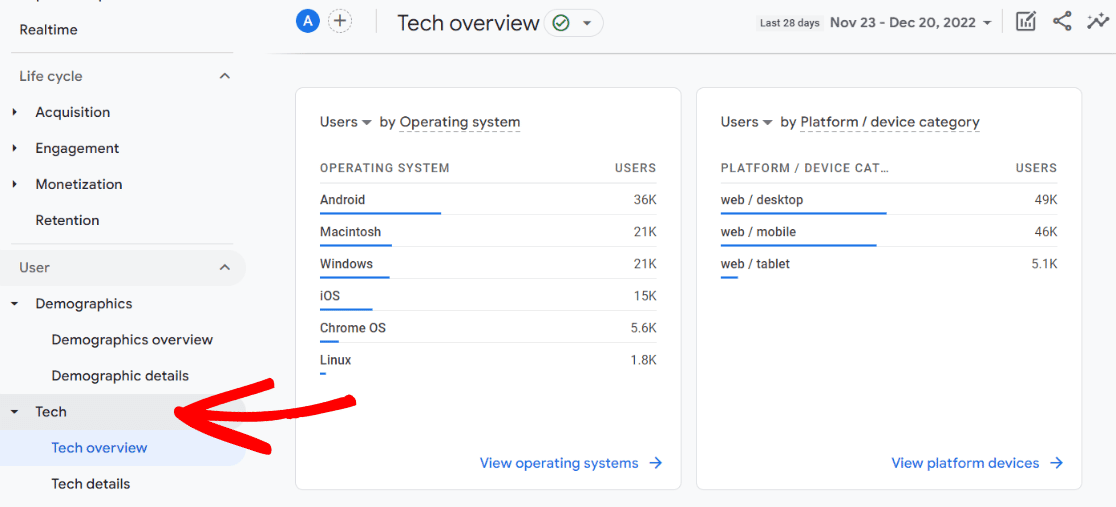Viewport: 1116px width, 507px height.
Task: Click the Operating system dimension selector
Action: tap(460, 122)
